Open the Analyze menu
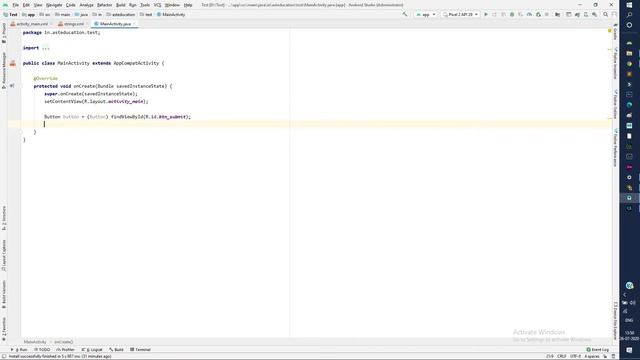 [x=86, y=5]
